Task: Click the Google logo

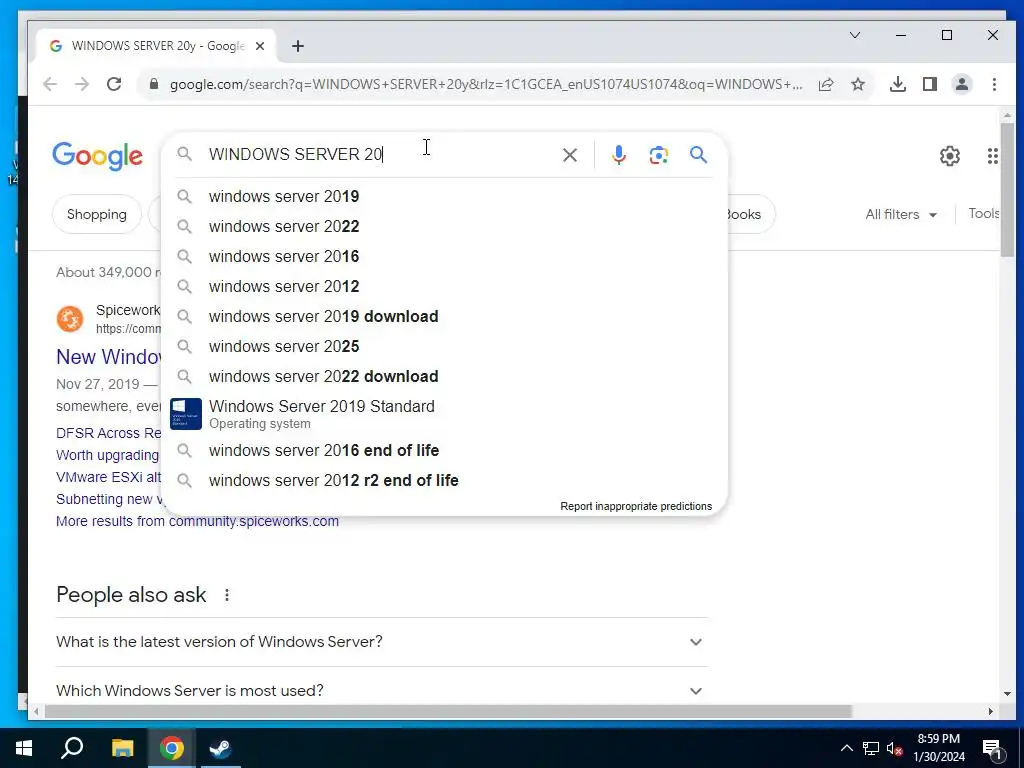Action: click(97, 157)
